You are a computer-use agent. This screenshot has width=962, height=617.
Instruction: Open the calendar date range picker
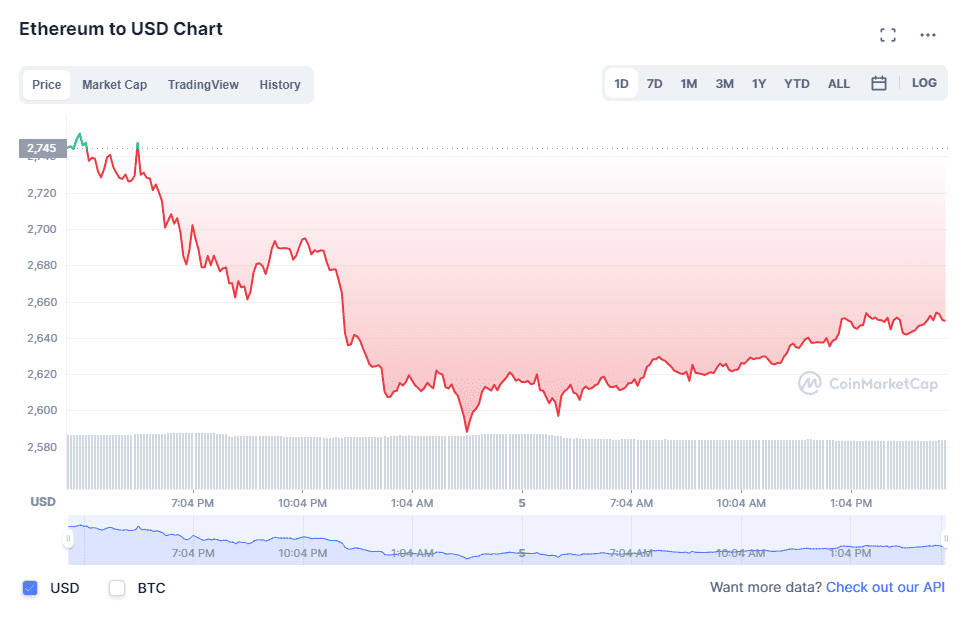point(879,83)
